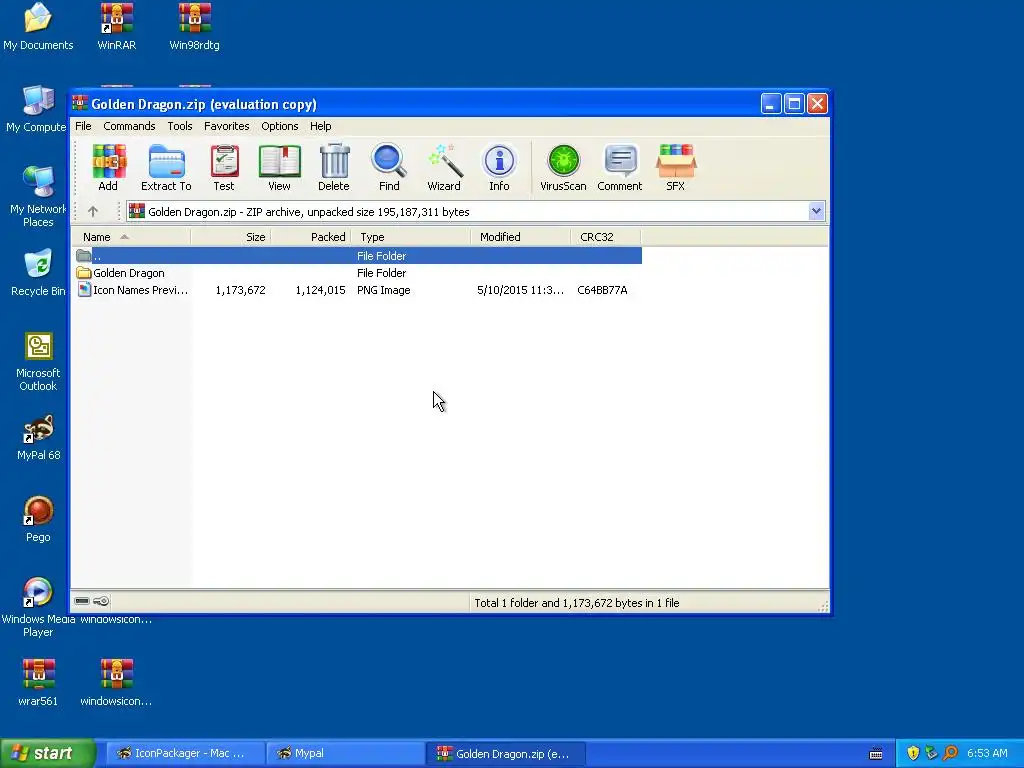The width and height of the screenshot is (1024, 768).
Task: Click the Add toolbar icon
Action: 108,167
